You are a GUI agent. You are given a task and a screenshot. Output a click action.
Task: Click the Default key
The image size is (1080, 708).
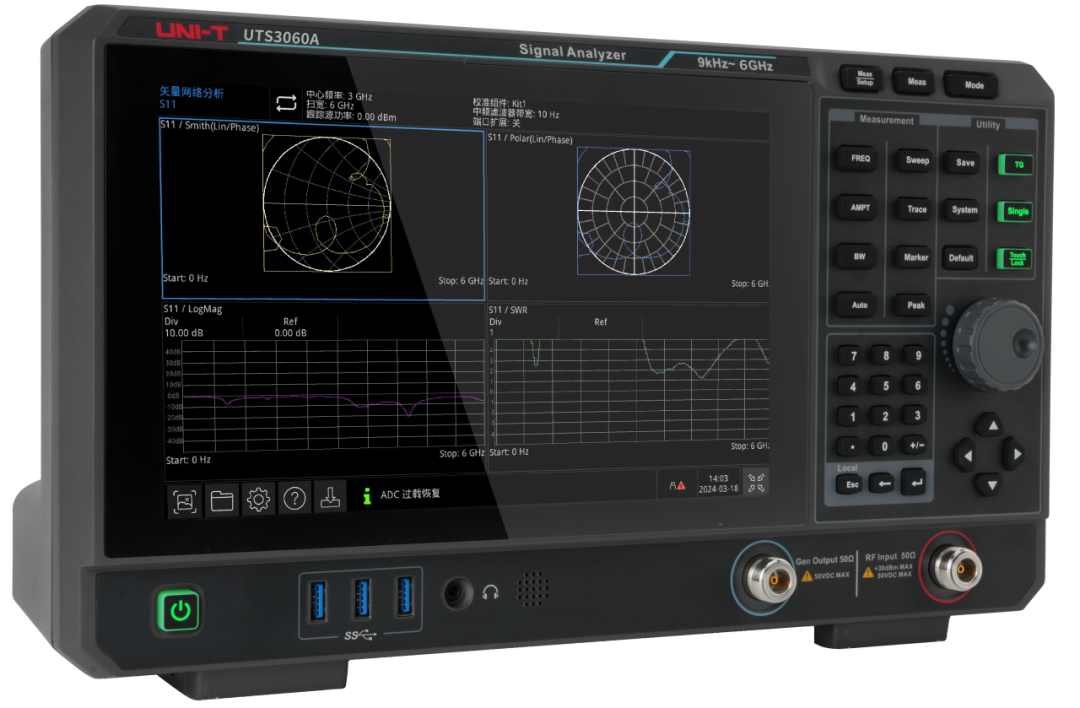point(960,258)
